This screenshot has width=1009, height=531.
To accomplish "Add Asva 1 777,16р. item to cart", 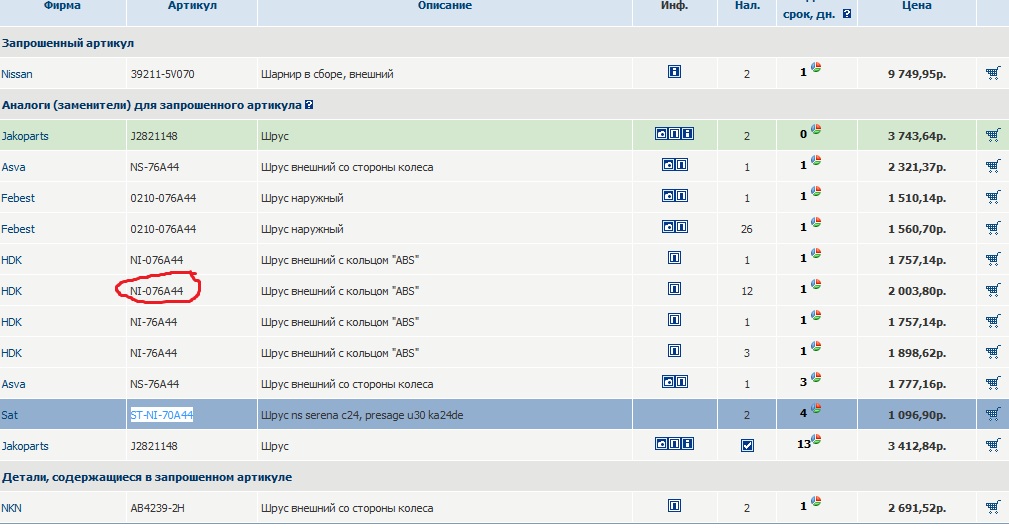I will pos(993,383).
